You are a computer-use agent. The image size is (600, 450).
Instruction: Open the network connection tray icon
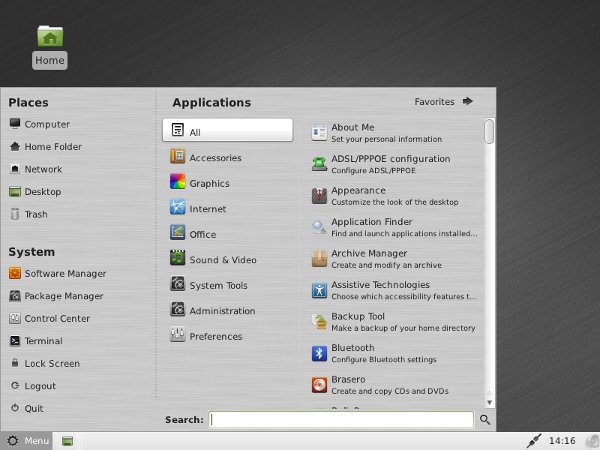click(533, 441)
